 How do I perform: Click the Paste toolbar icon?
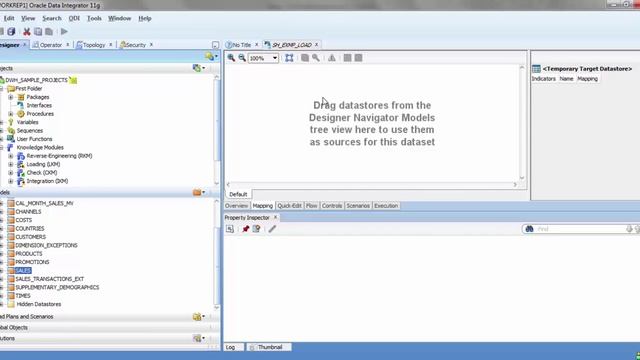point(49,31)
